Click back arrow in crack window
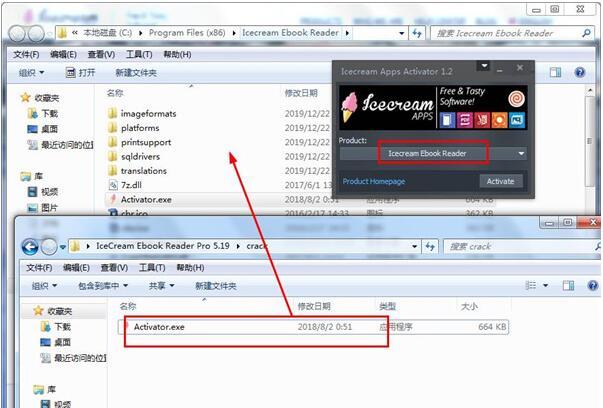This screenshot has height=408, width=603. (30, 246)
